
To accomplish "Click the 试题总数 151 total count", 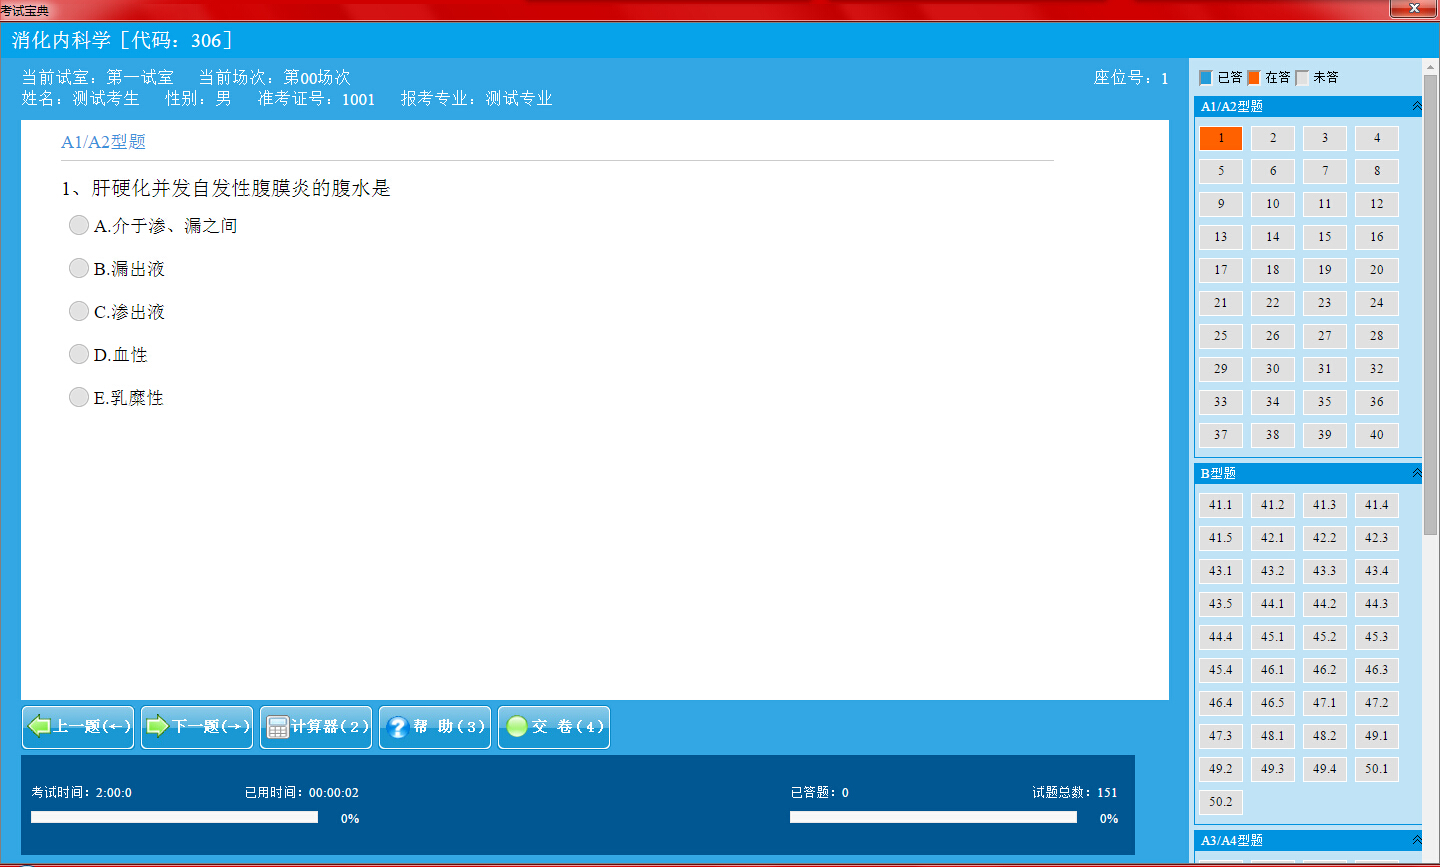I will click(1075, 792).
